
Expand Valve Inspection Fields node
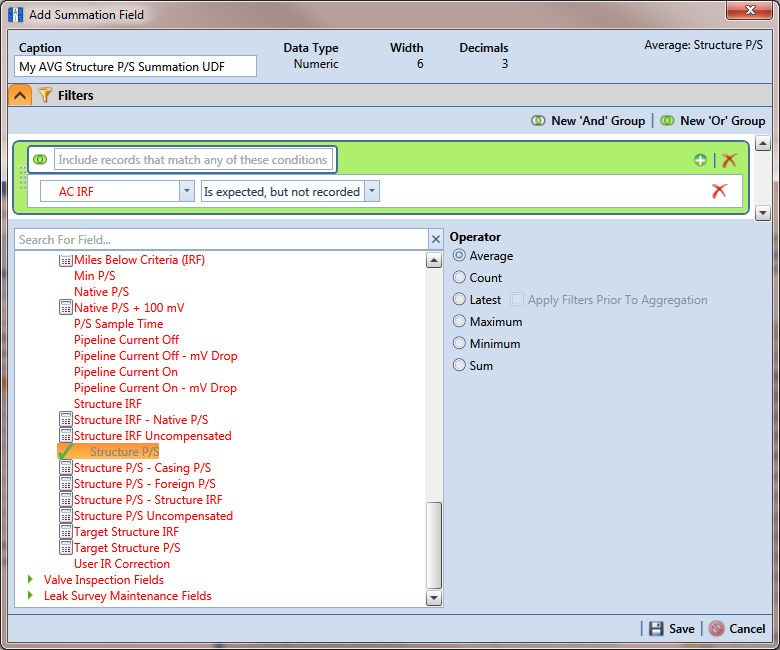[x=30, y=579]
